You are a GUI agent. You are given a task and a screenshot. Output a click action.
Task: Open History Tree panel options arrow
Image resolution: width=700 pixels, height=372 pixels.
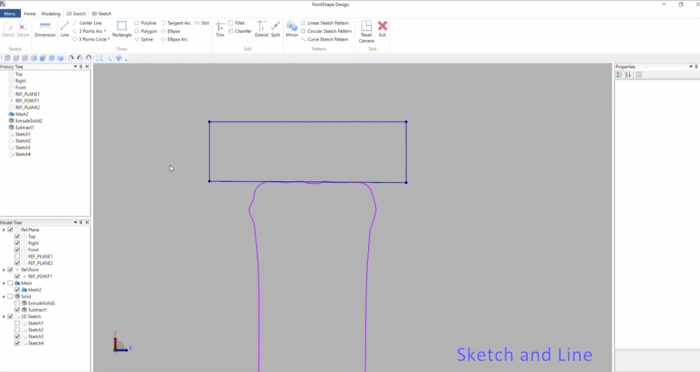(75, 67)
